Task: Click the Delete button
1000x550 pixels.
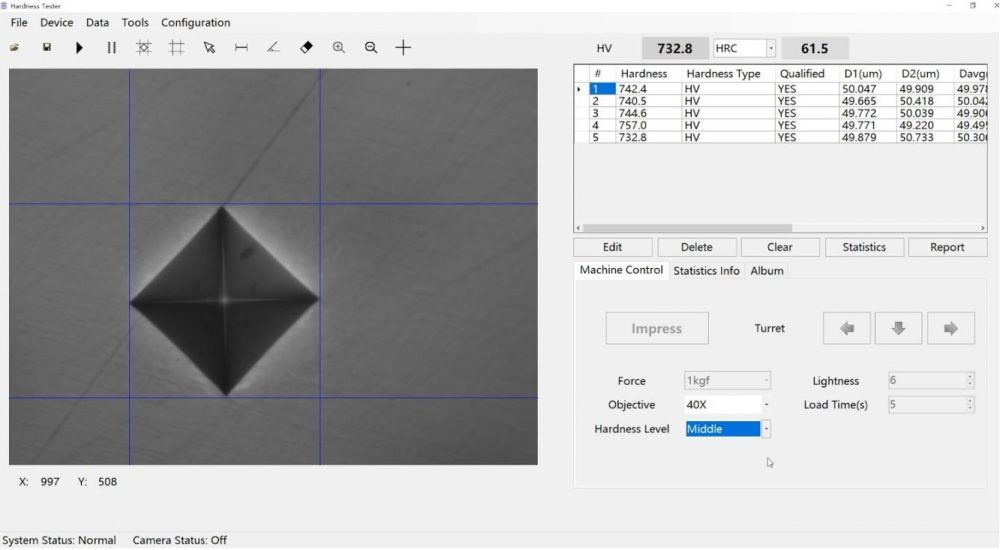Action: point(696,247)
